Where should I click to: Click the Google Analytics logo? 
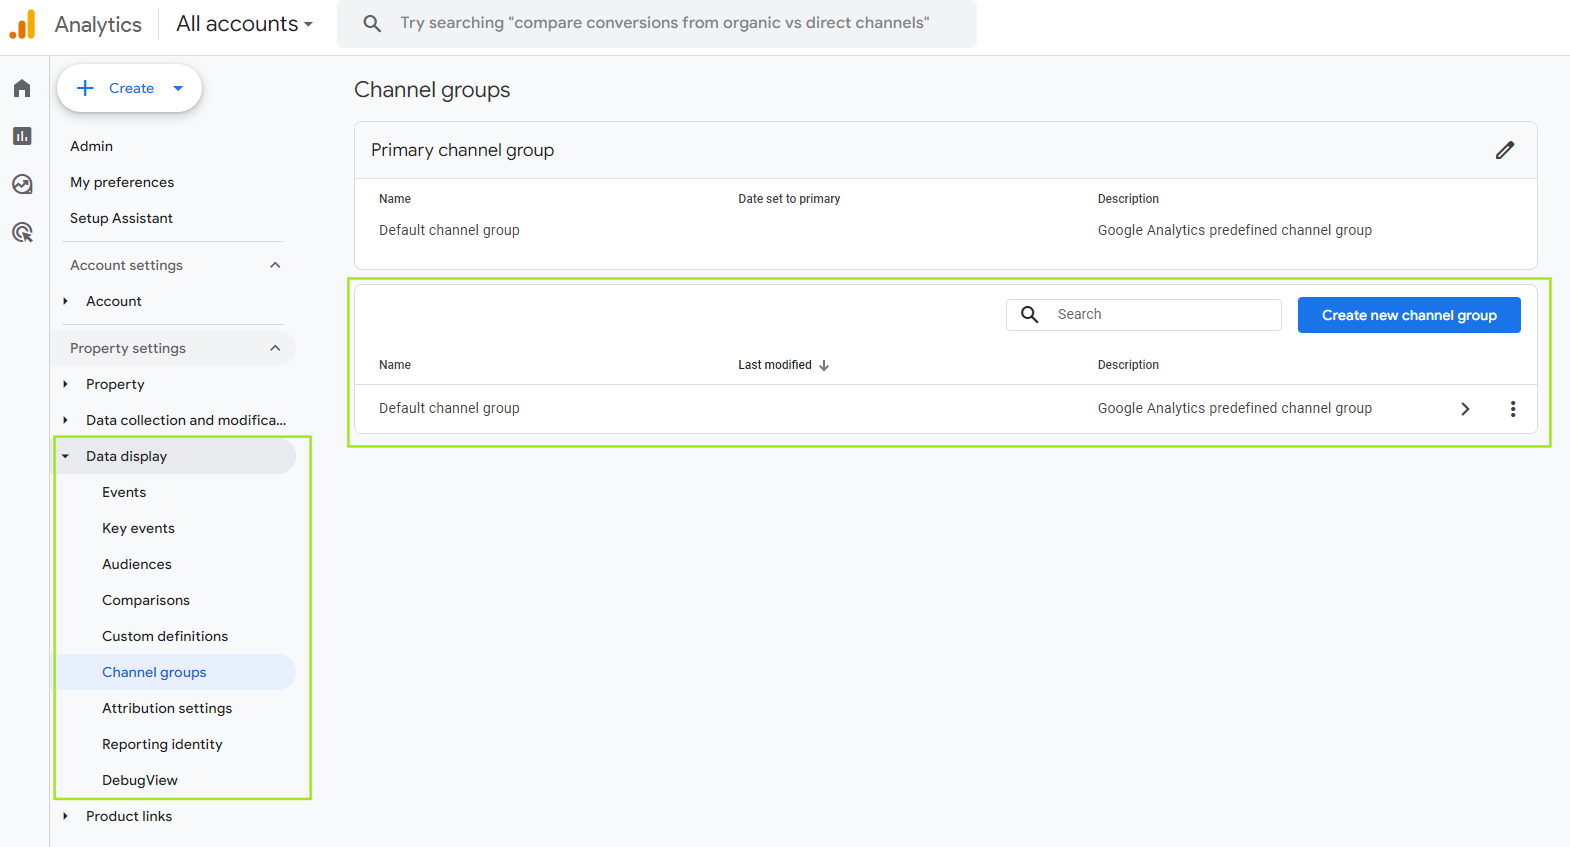22,24
